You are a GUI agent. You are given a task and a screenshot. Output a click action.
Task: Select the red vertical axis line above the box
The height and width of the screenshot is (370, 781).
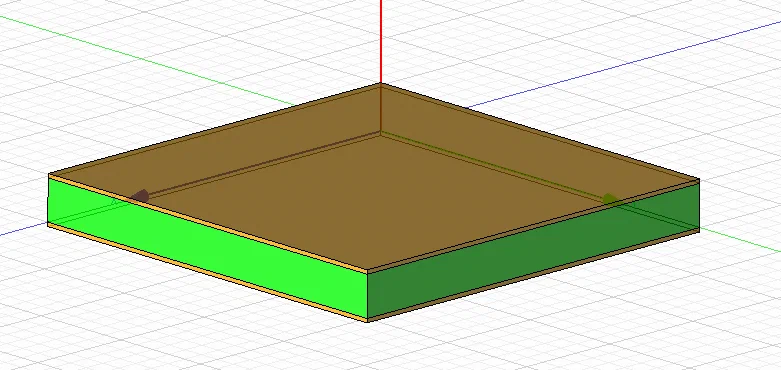tap(381, 42)
